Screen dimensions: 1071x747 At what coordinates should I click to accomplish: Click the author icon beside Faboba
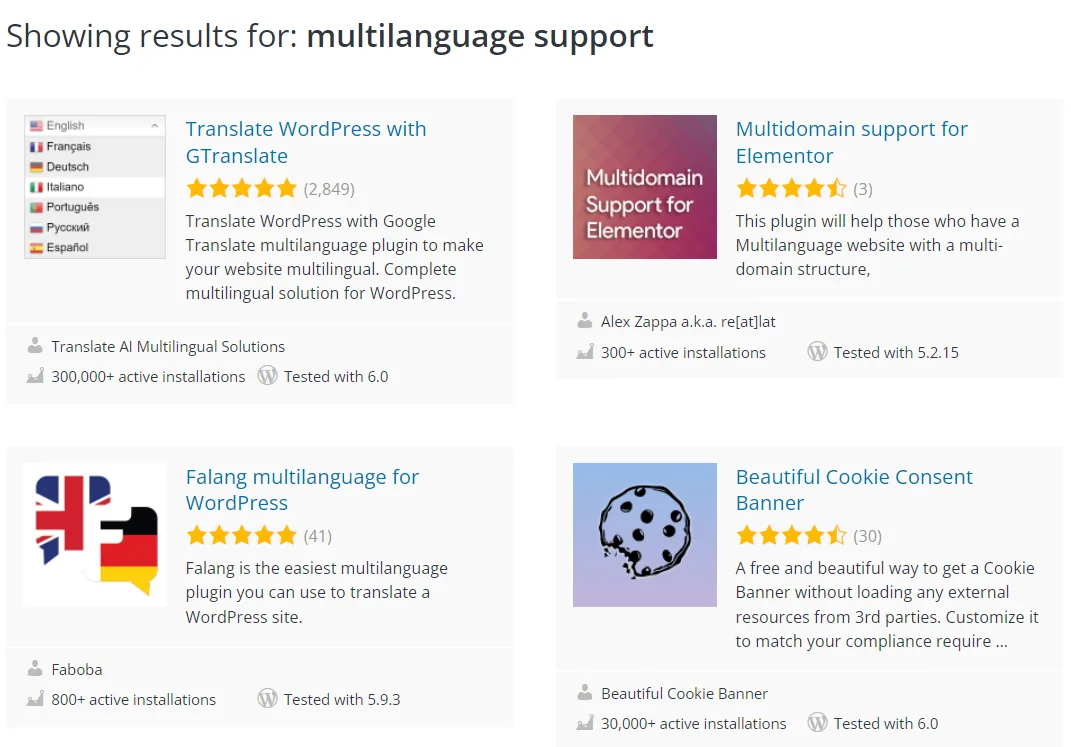[35, 669]
